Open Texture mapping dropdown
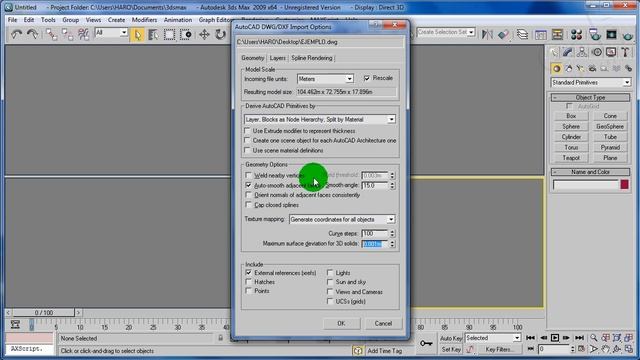The width and height of the screenshot is (640, 360). 342,220
